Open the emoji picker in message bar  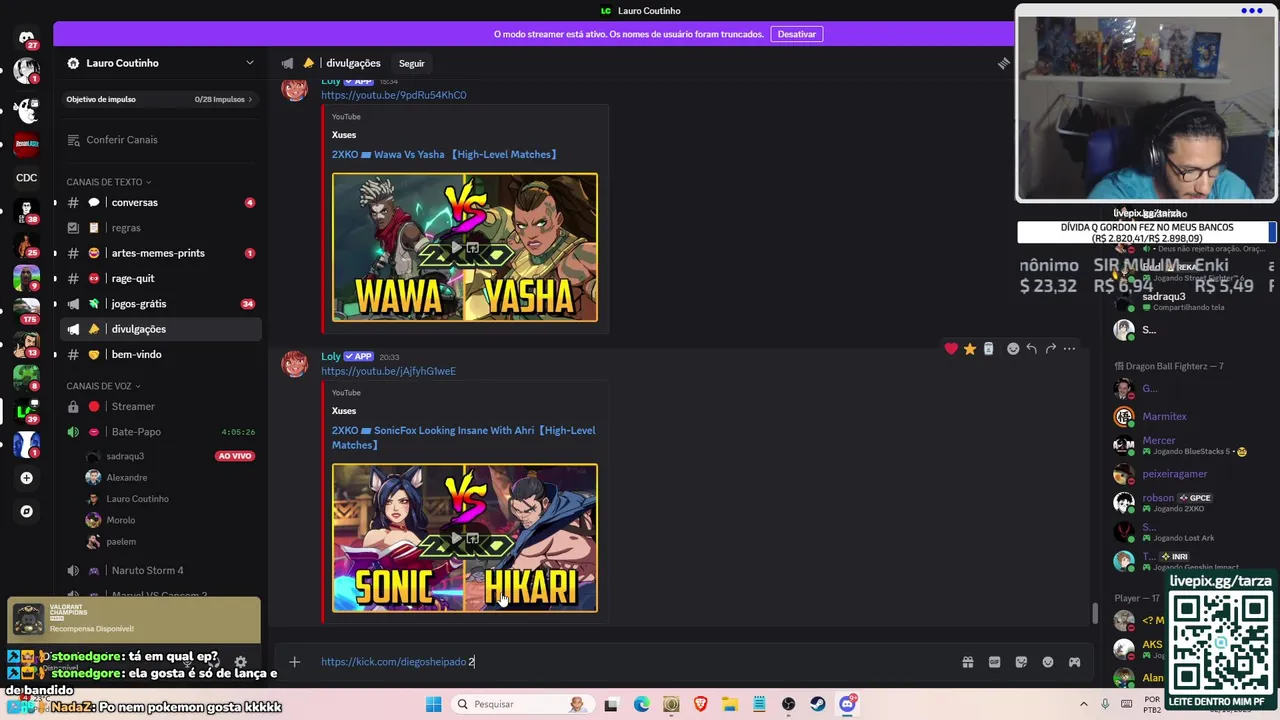pos(1048,662)
